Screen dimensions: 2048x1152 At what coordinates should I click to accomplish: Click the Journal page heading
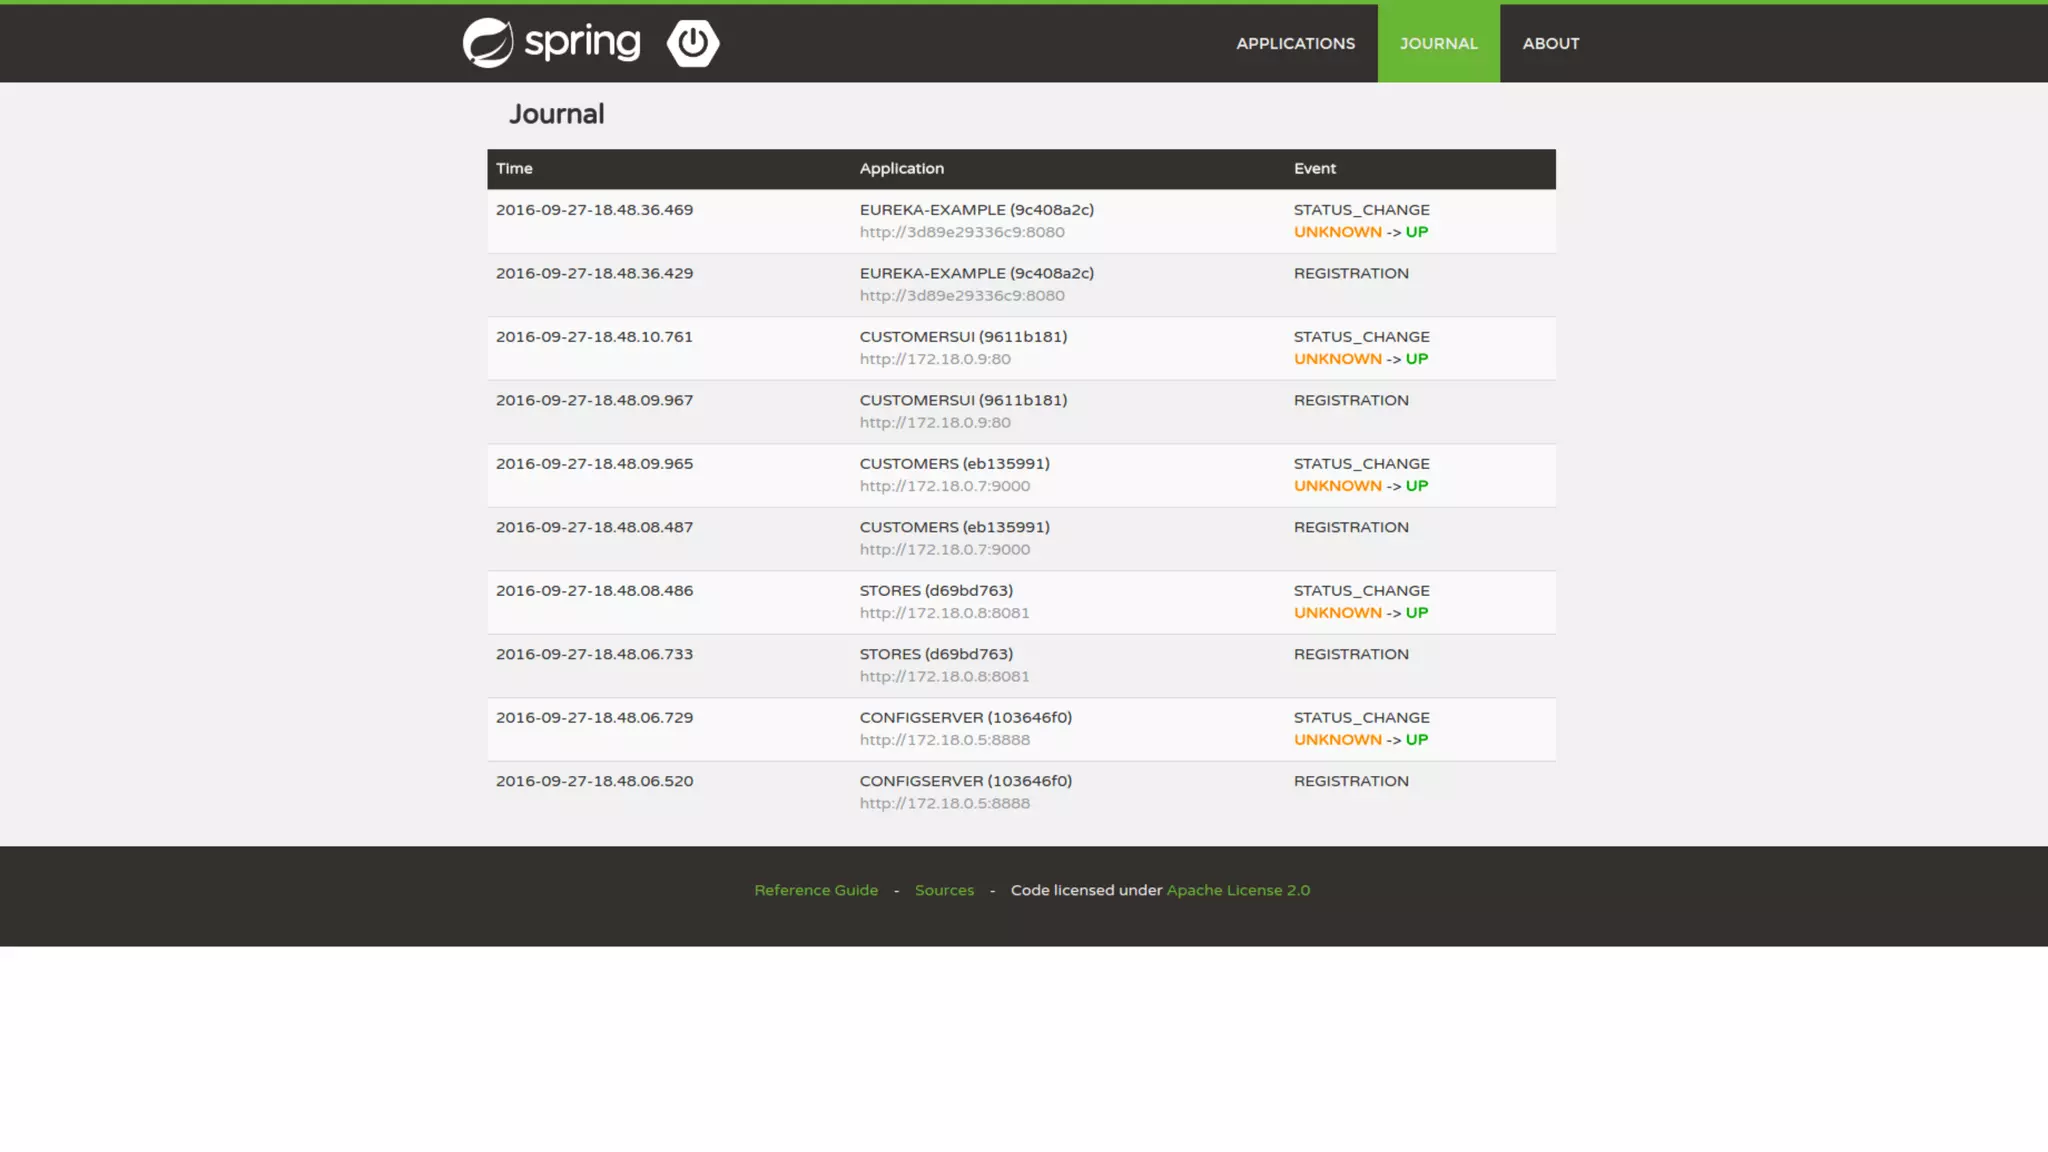click(556, 114)
